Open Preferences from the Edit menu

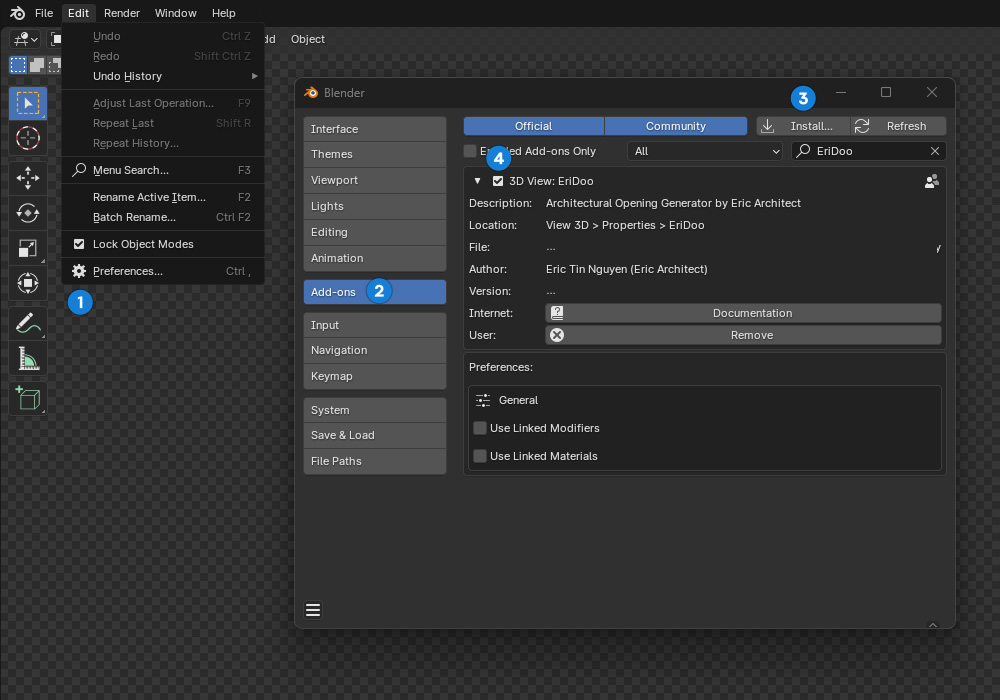(127, 271)
